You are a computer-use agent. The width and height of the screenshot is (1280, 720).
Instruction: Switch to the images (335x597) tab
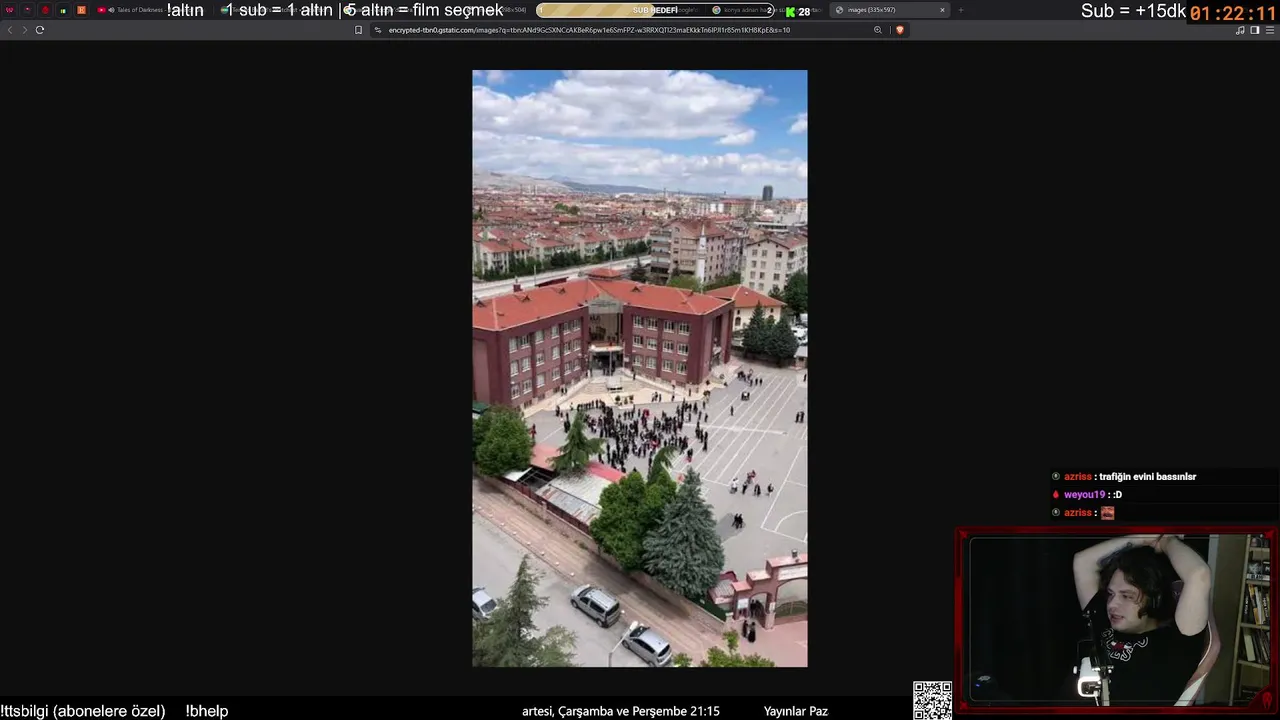890,10
